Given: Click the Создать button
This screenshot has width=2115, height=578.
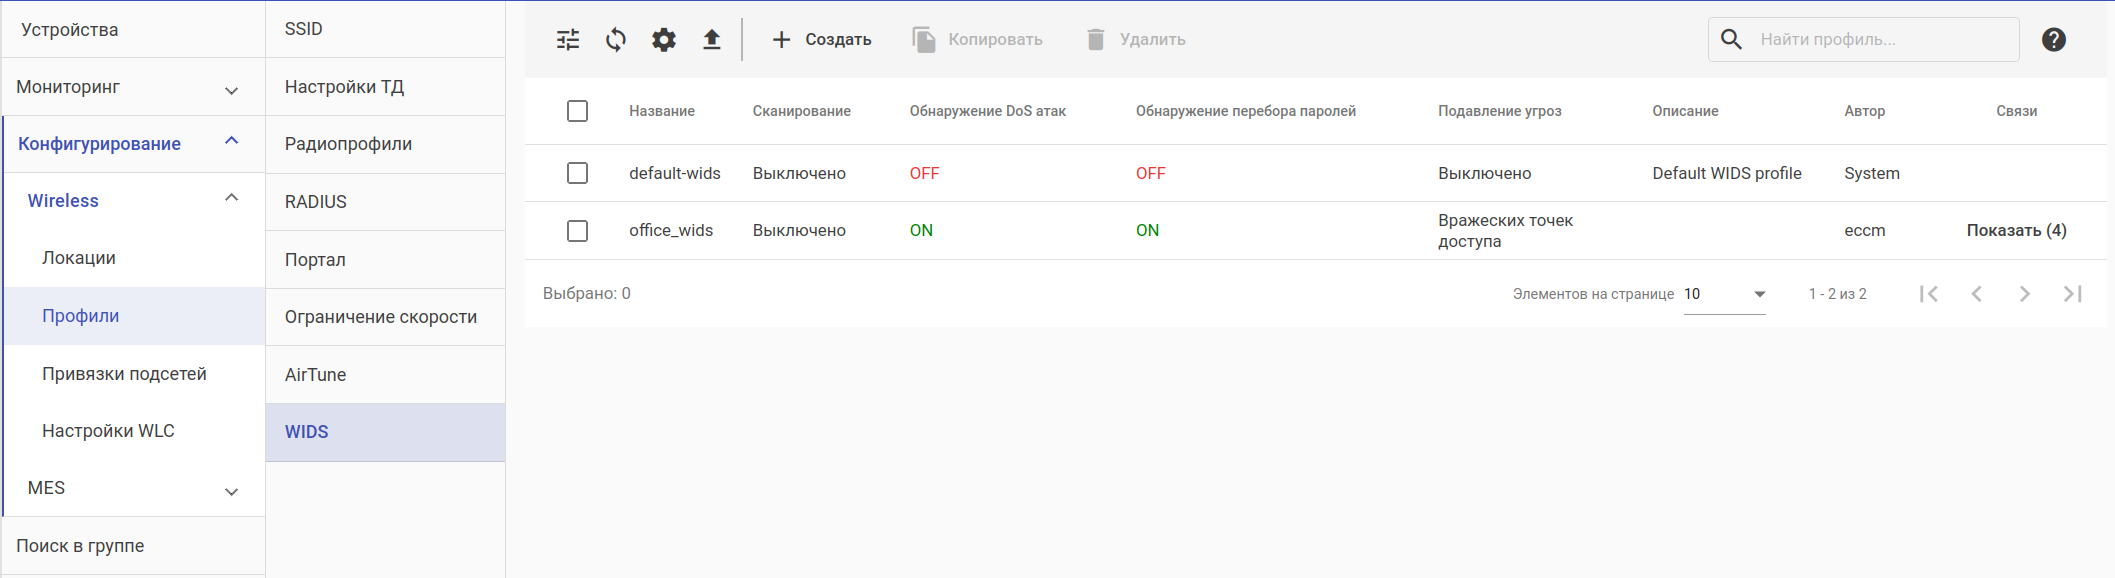Looking at the screenshot, I should (x=822, y=40).
